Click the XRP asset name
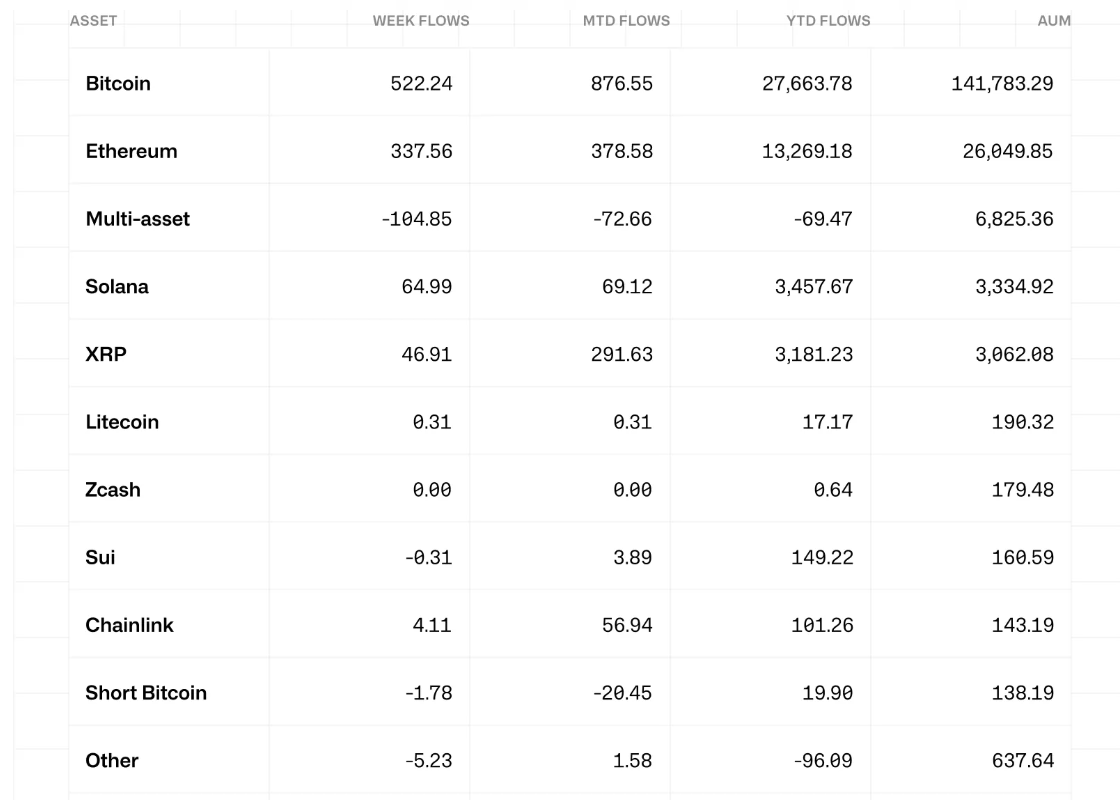The image size is (1120, 800). click(x=106, y=355)
